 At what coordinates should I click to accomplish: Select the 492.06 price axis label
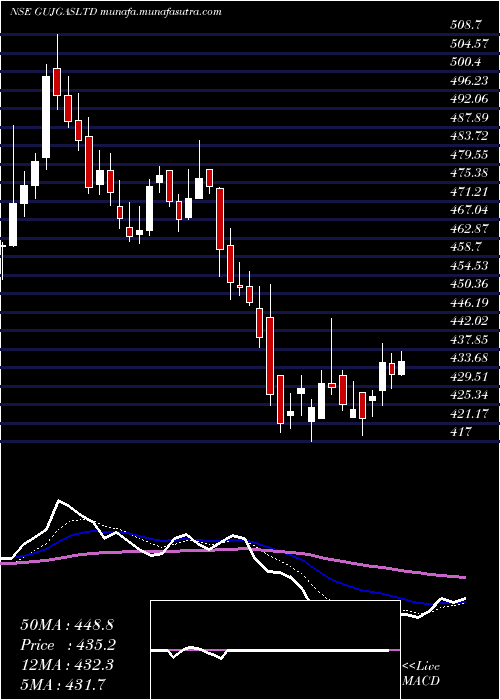point(469,100)
